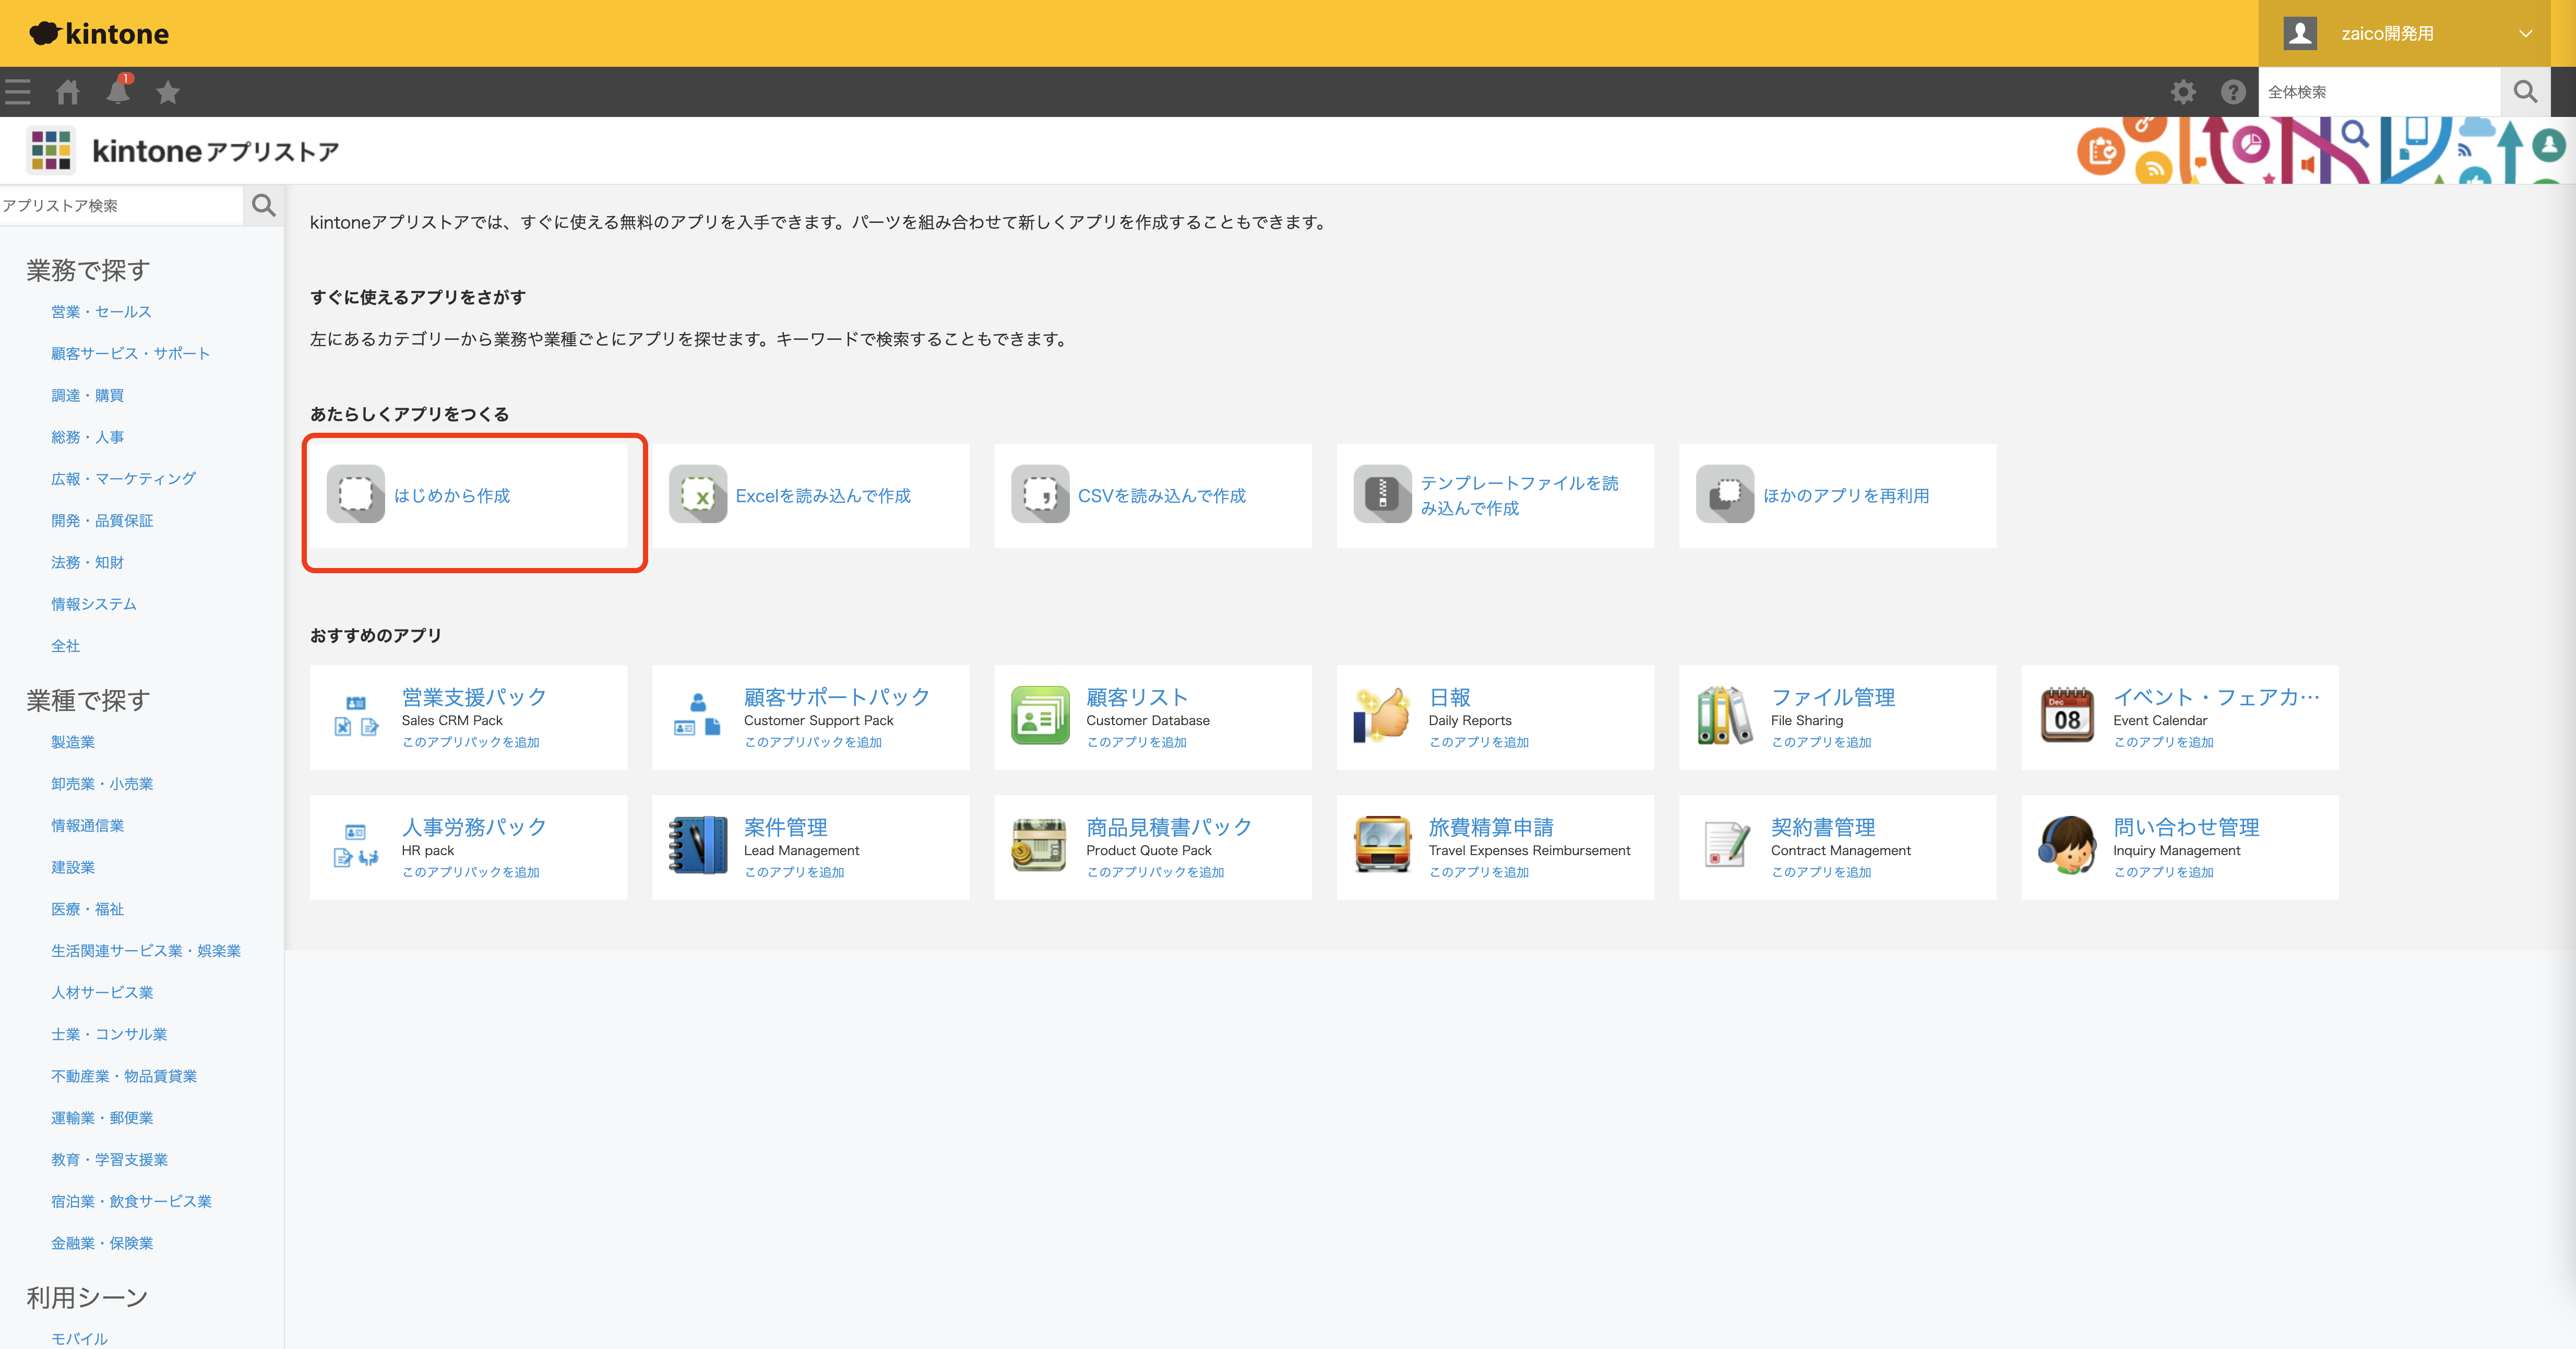The width and height of the screenshot is (2576, 1349).
Task: Select 総務・人事 category
Action: [x=87, y=437]
